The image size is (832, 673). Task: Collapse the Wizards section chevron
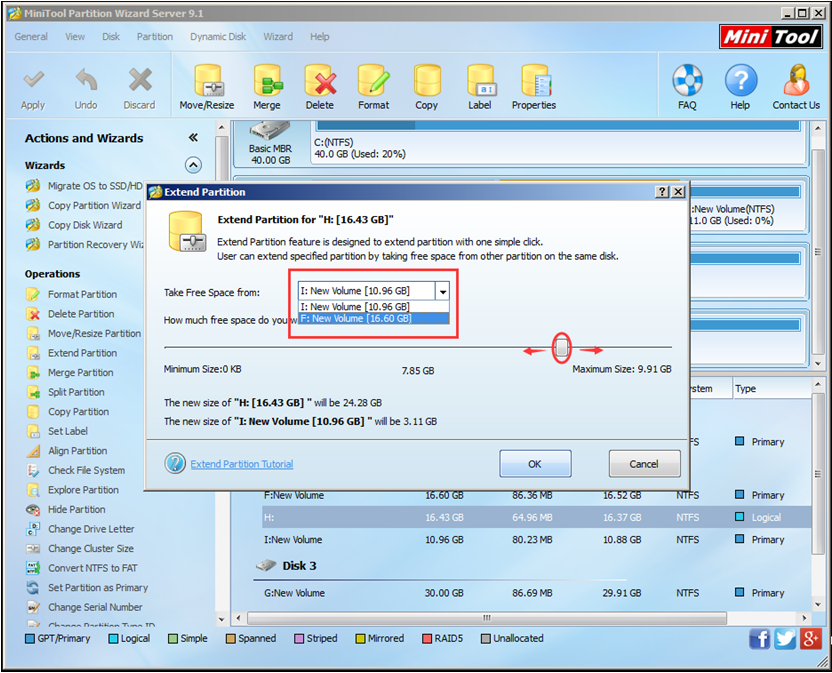click(193, 165)
